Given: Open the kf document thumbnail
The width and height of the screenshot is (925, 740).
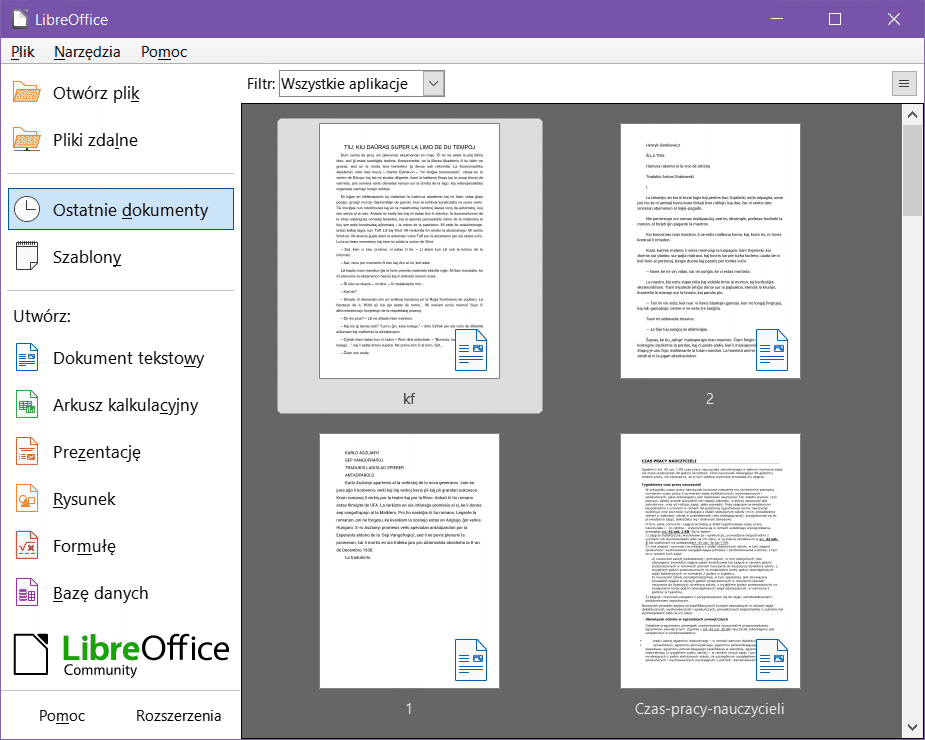Looking at the screenshot, I should coord(409,251).
